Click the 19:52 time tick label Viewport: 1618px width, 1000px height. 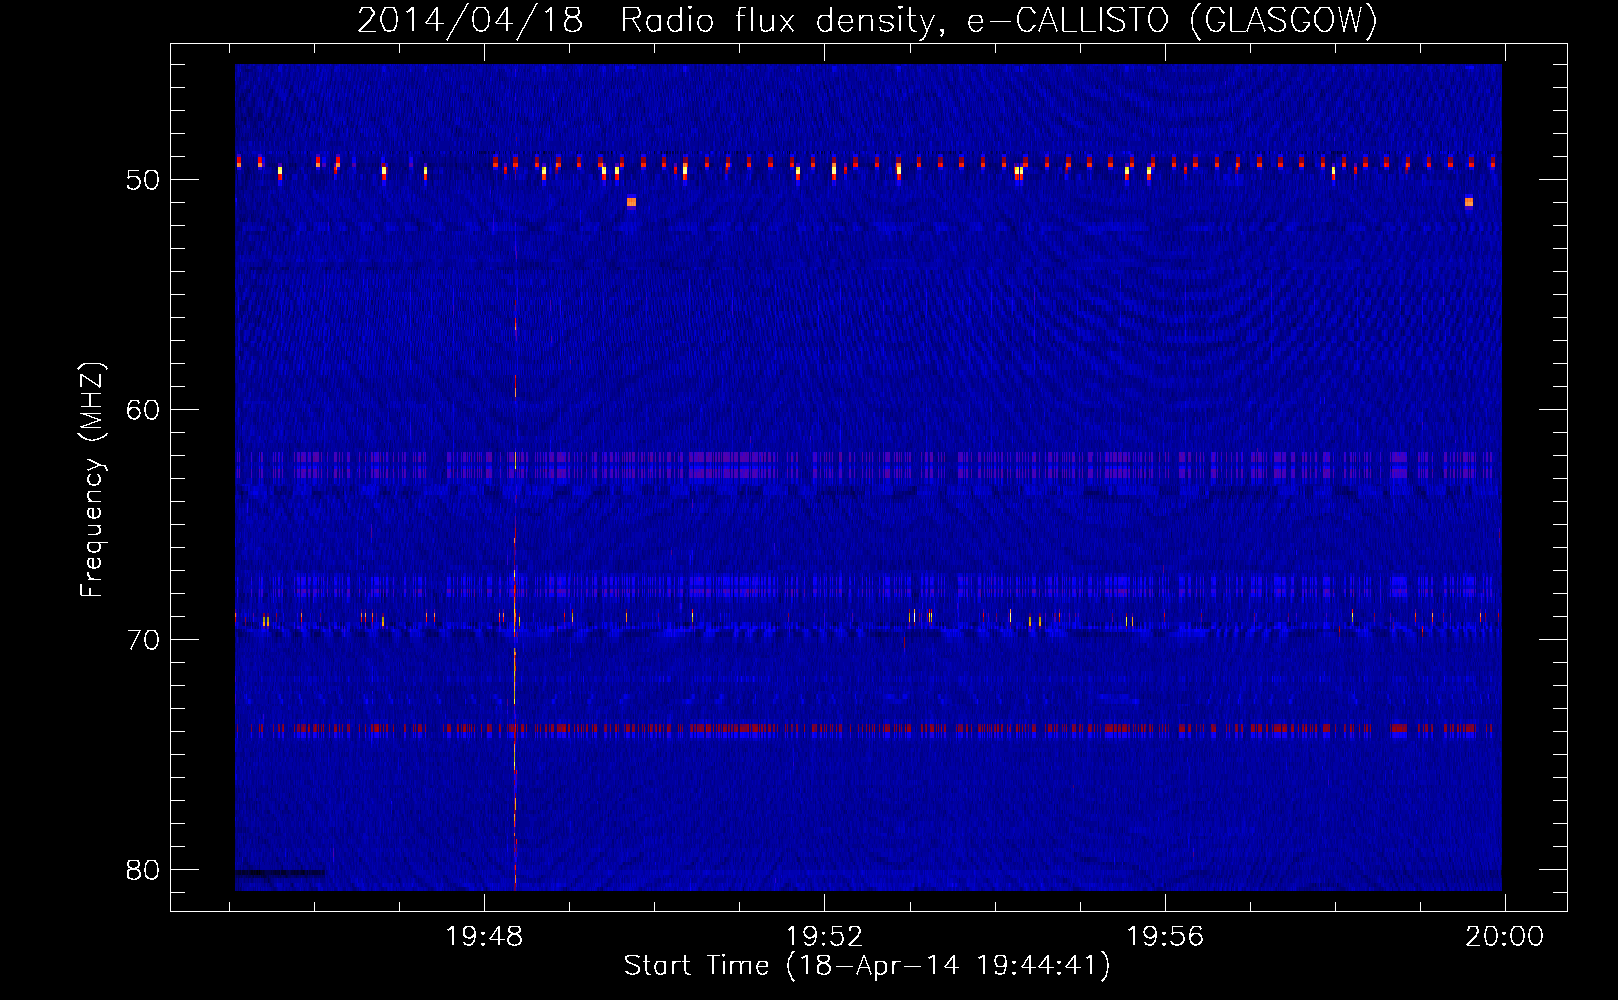pyautogui.click(x=824, y=937)
